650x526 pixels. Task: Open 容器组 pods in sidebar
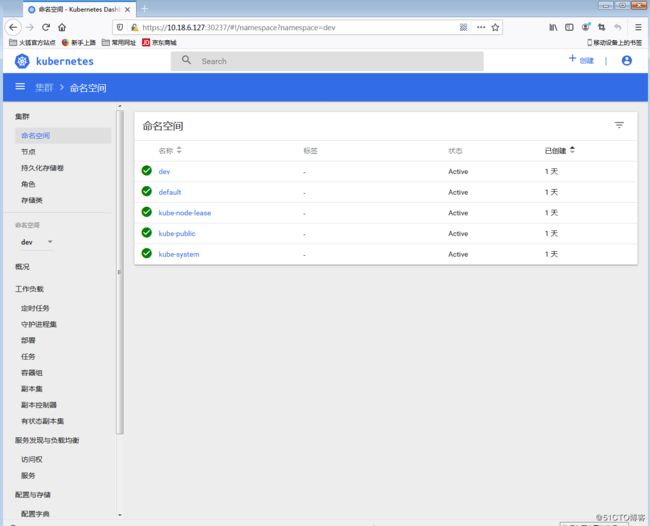32,373
